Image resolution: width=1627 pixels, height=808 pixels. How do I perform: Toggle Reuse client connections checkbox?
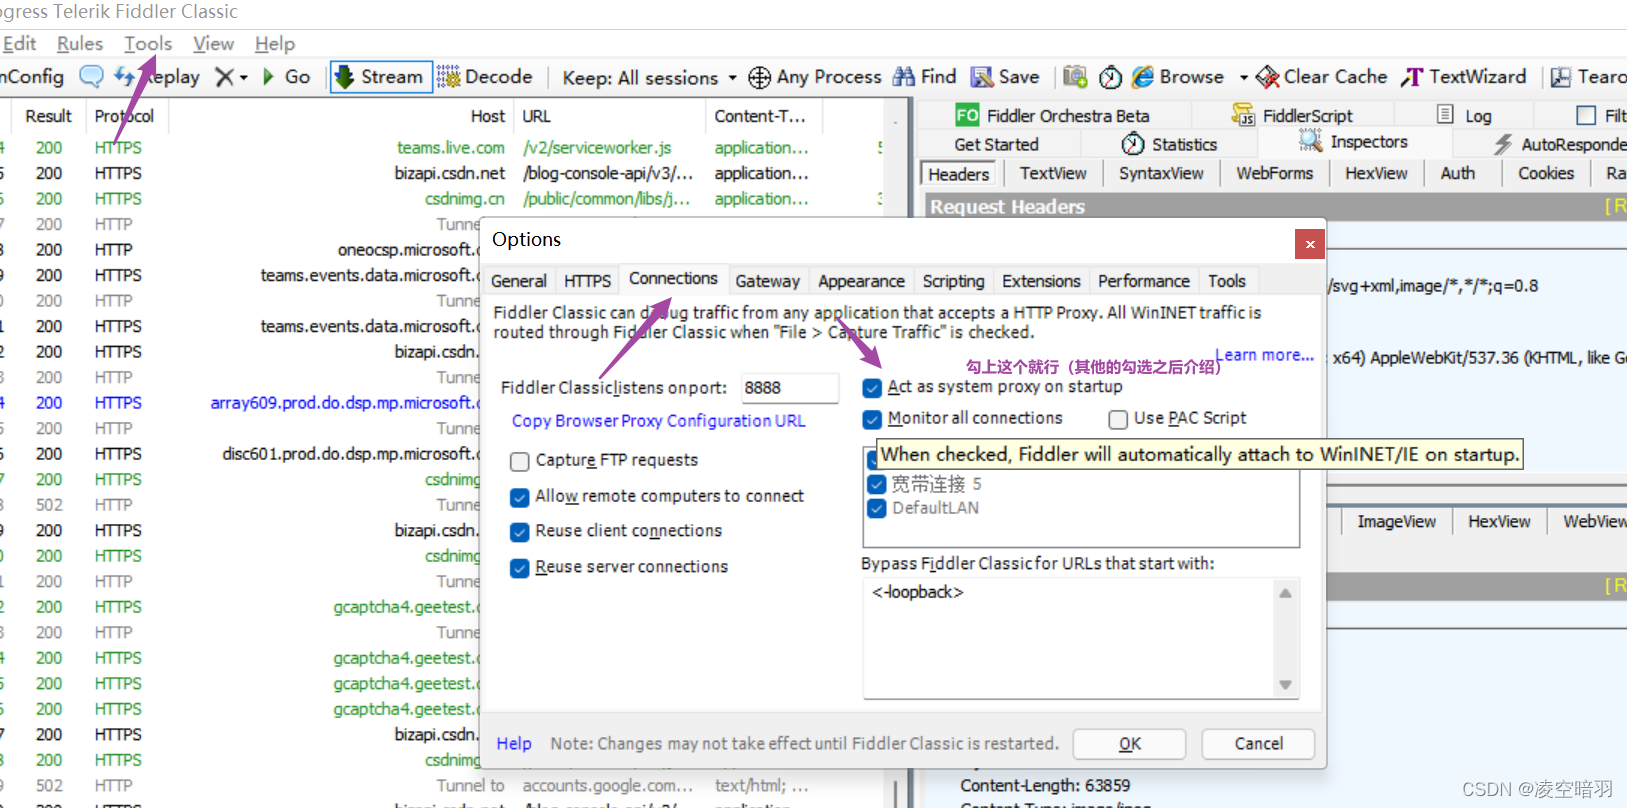coord(519,532)
